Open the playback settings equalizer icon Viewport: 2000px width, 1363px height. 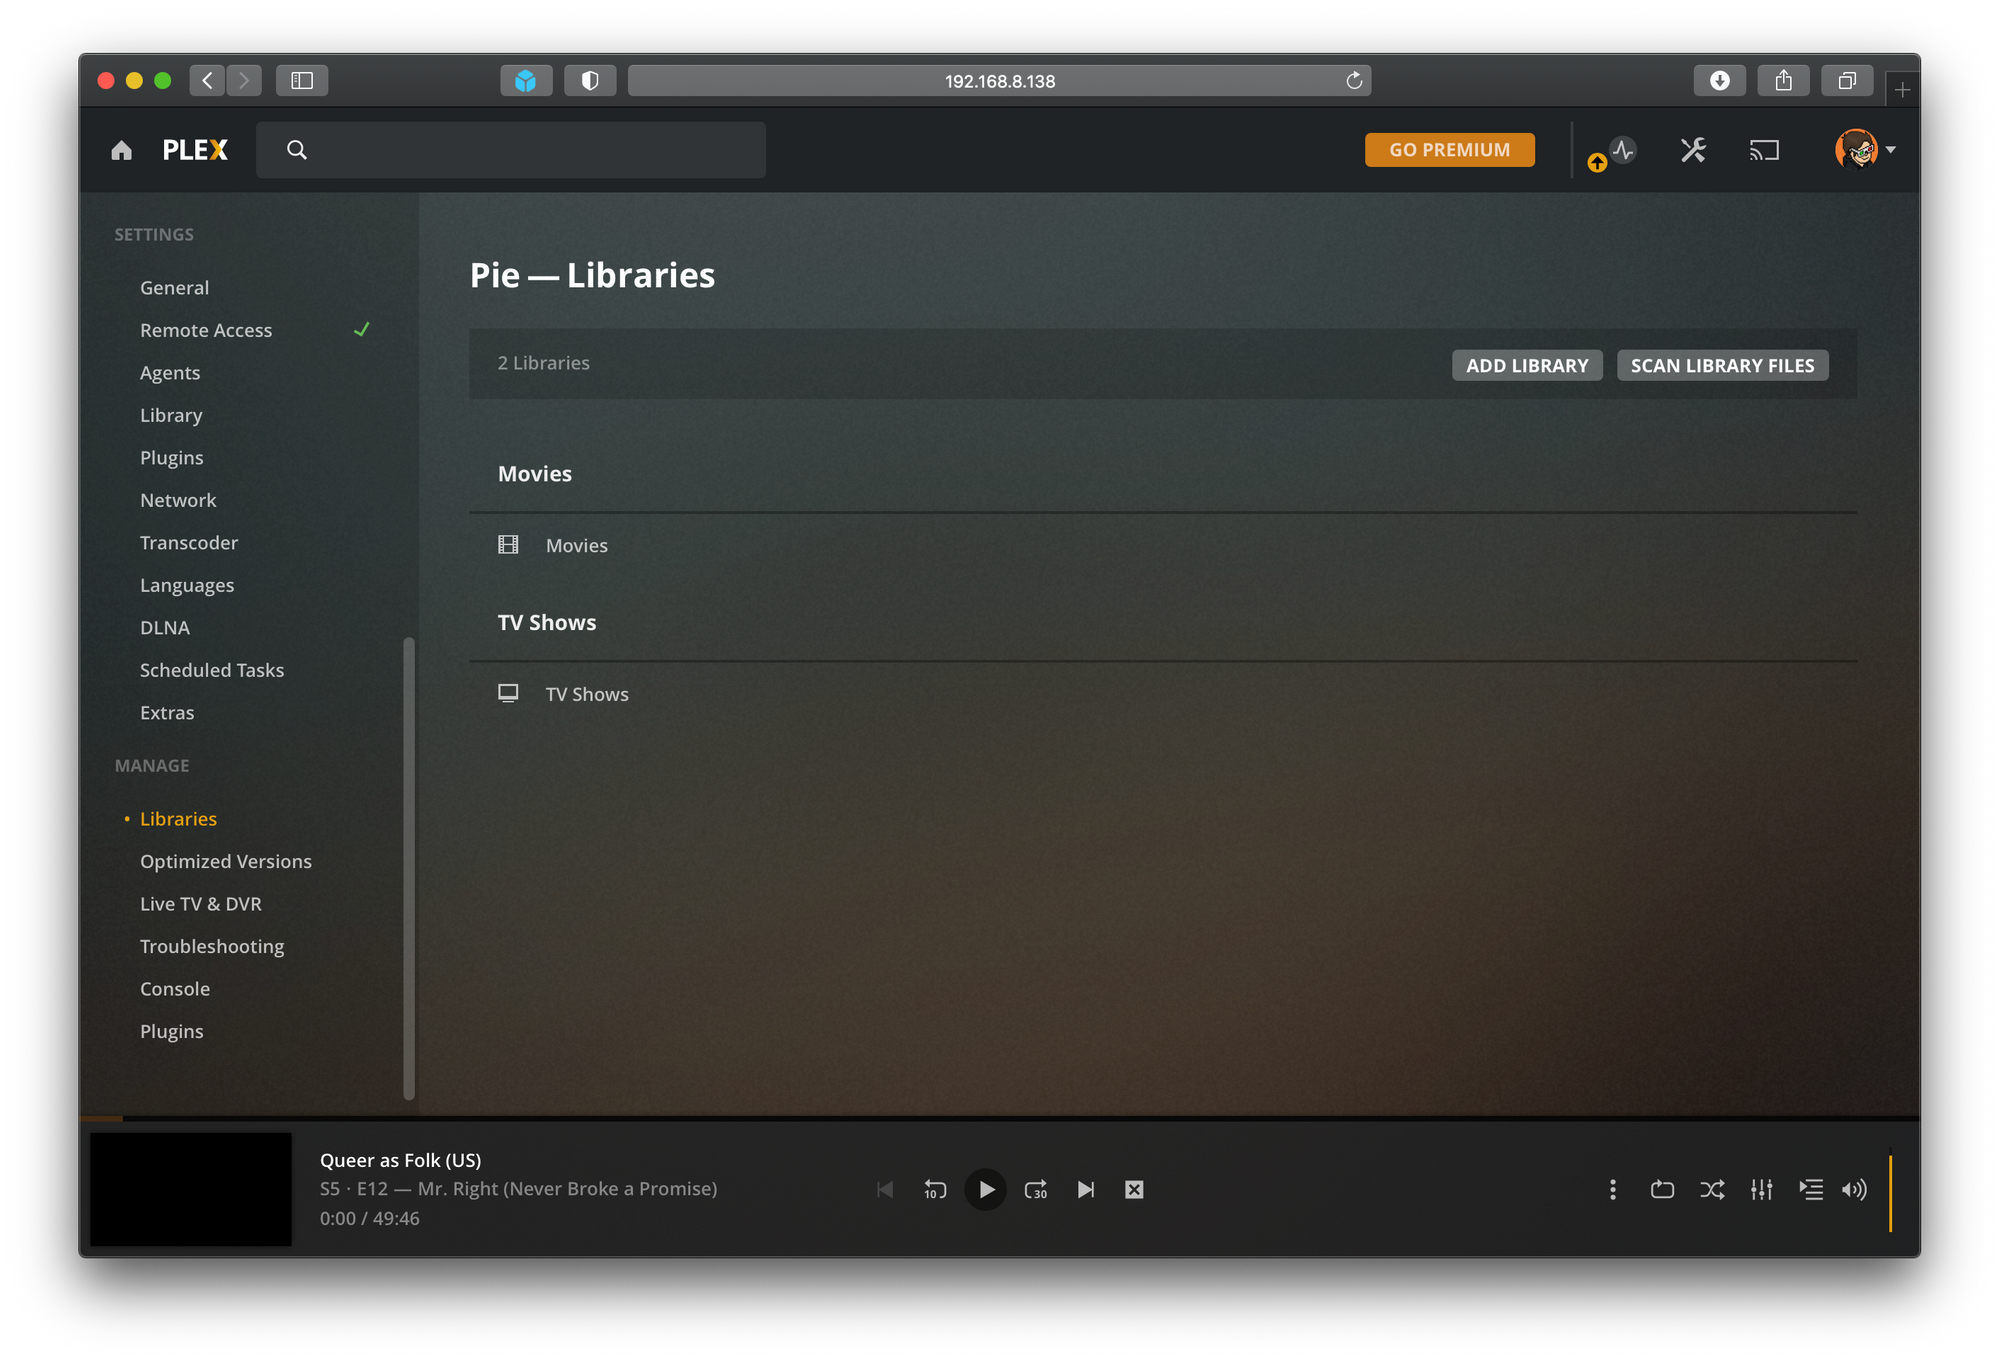[1761, 1189]
